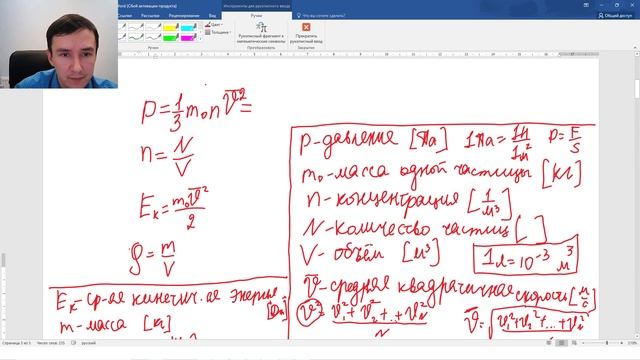
Task: Switch to the Рассылки ribbon tab
Action: 150,16
